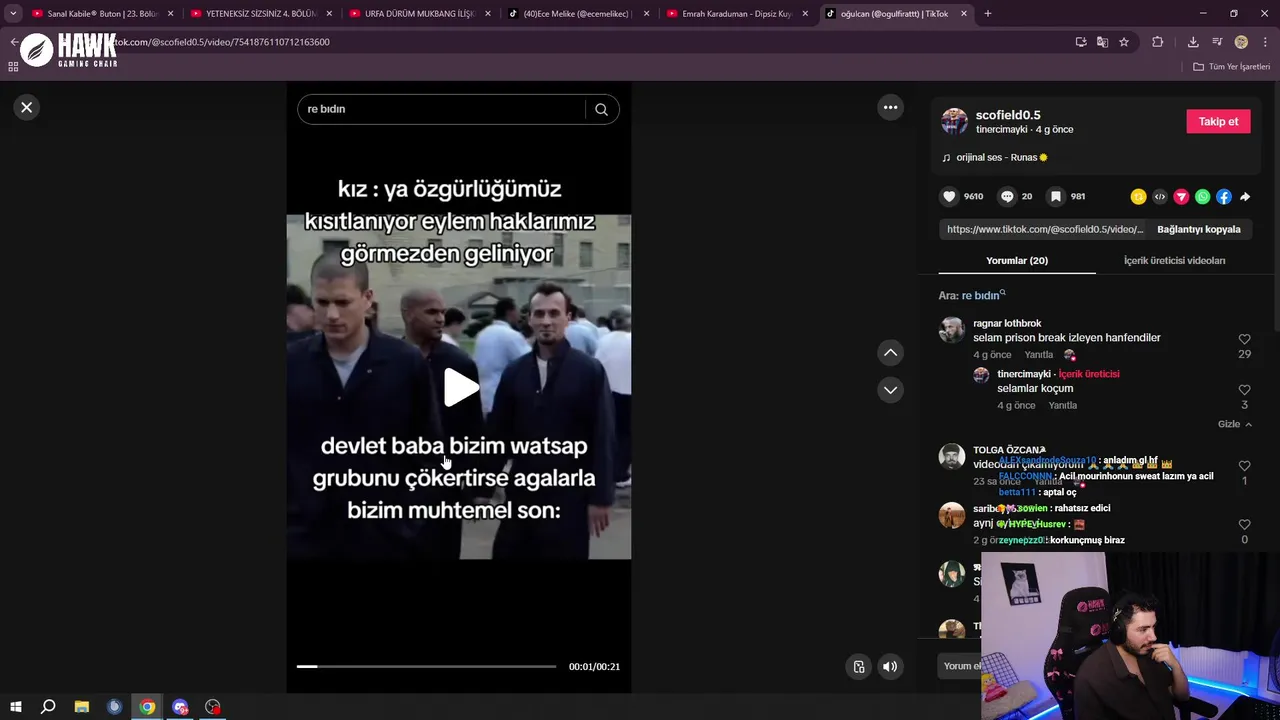
Task: Mute the video with speaker icon
Action: (890, 667)
